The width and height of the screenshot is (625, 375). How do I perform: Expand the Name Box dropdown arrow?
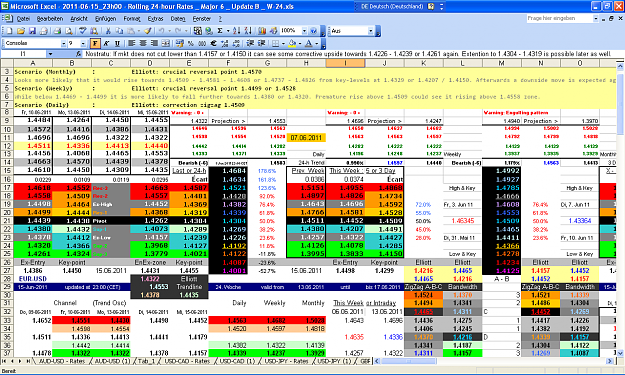tap(50, 54)
